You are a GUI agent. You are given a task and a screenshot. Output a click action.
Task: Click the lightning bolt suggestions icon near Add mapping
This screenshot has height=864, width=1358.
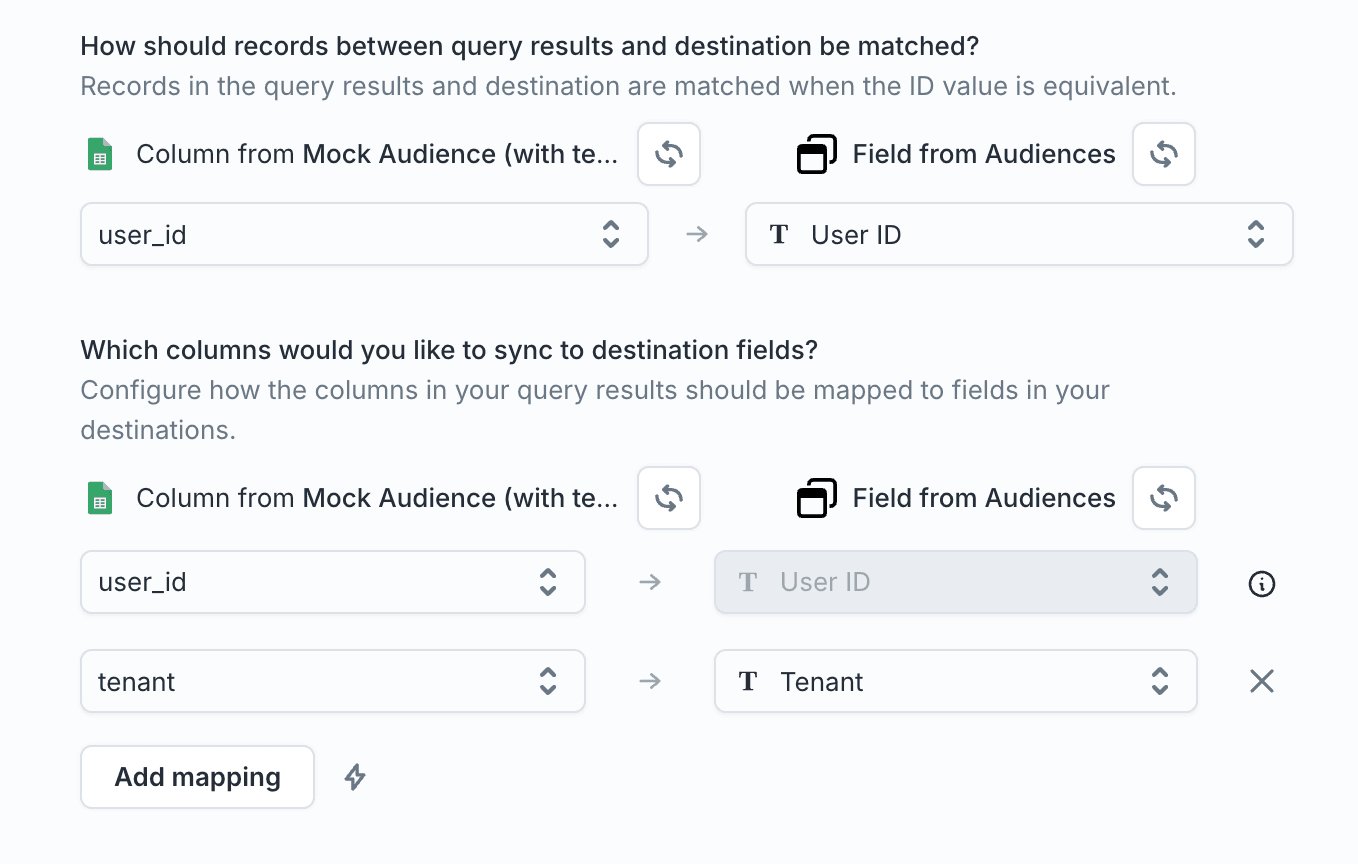354,776
